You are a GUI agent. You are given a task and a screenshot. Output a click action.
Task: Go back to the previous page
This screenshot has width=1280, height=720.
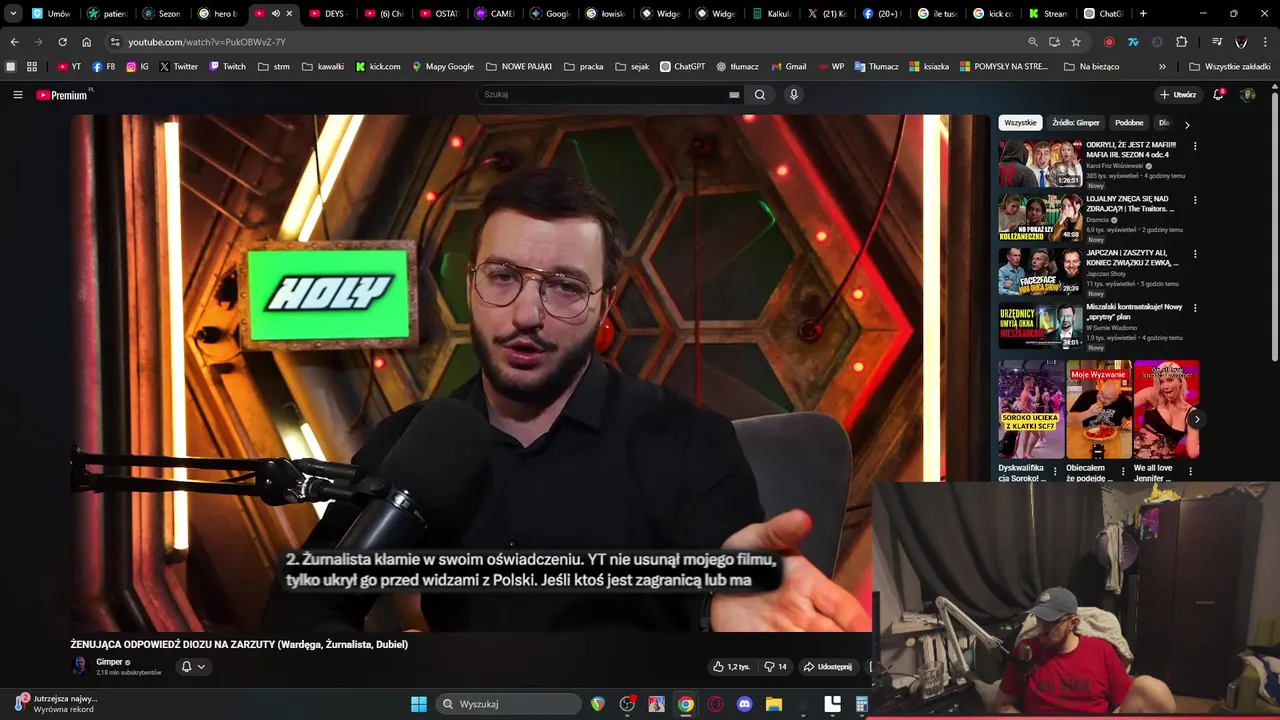click(x=14, y=42)
